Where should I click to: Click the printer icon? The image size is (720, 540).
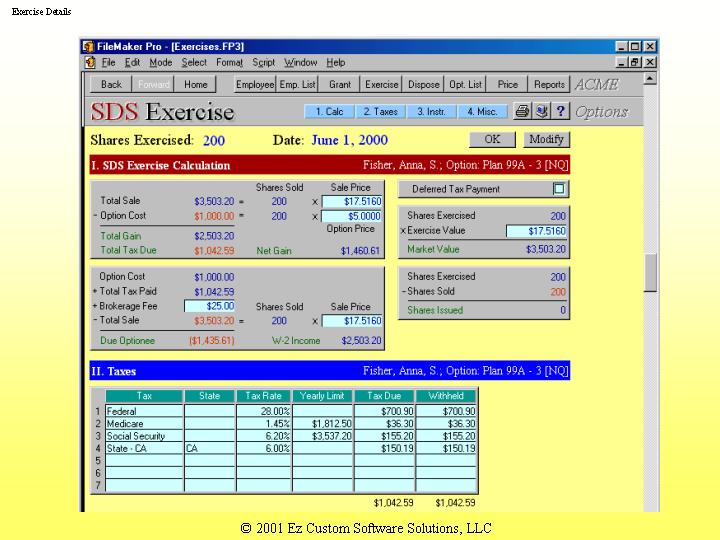(x=522, y=111)
